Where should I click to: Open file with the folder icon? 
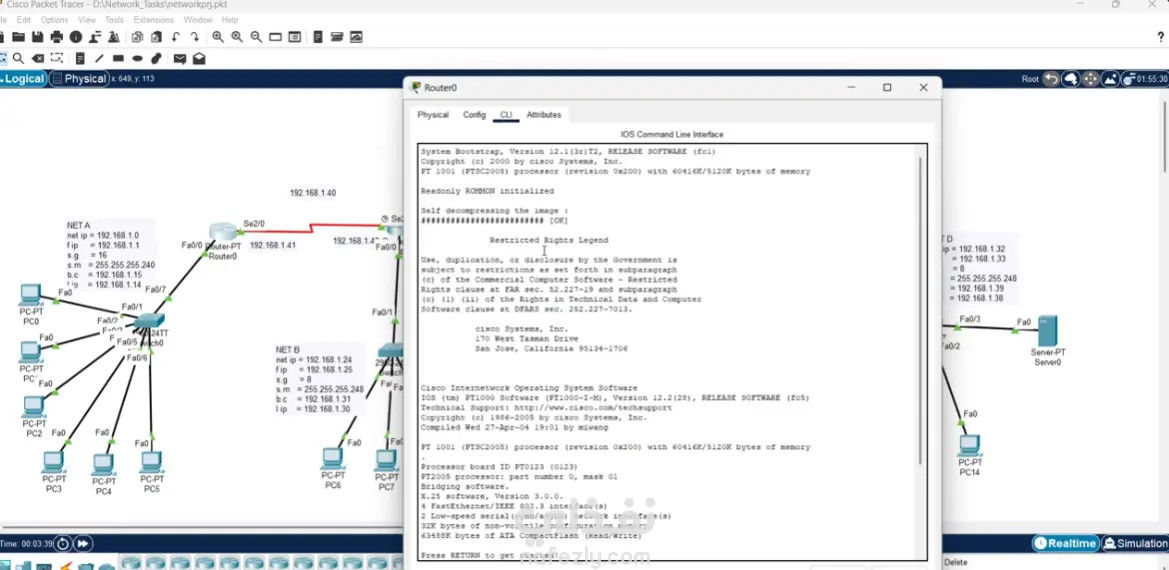(19, 37)
